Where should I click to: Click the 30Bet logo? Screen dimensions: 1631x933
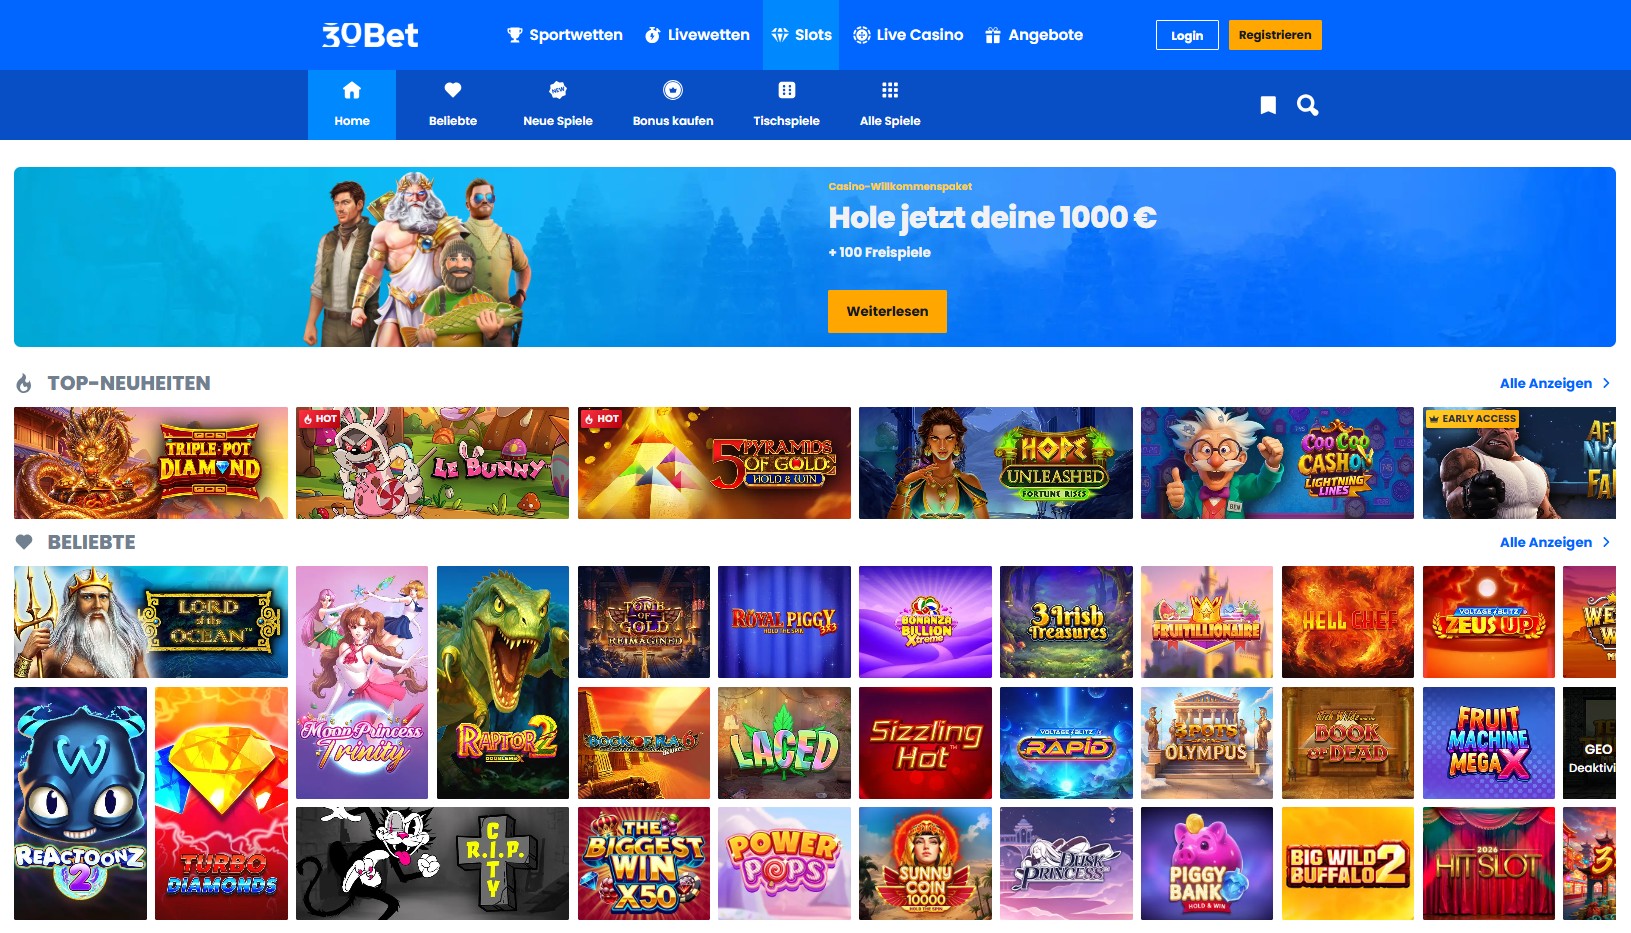[370, 35]
